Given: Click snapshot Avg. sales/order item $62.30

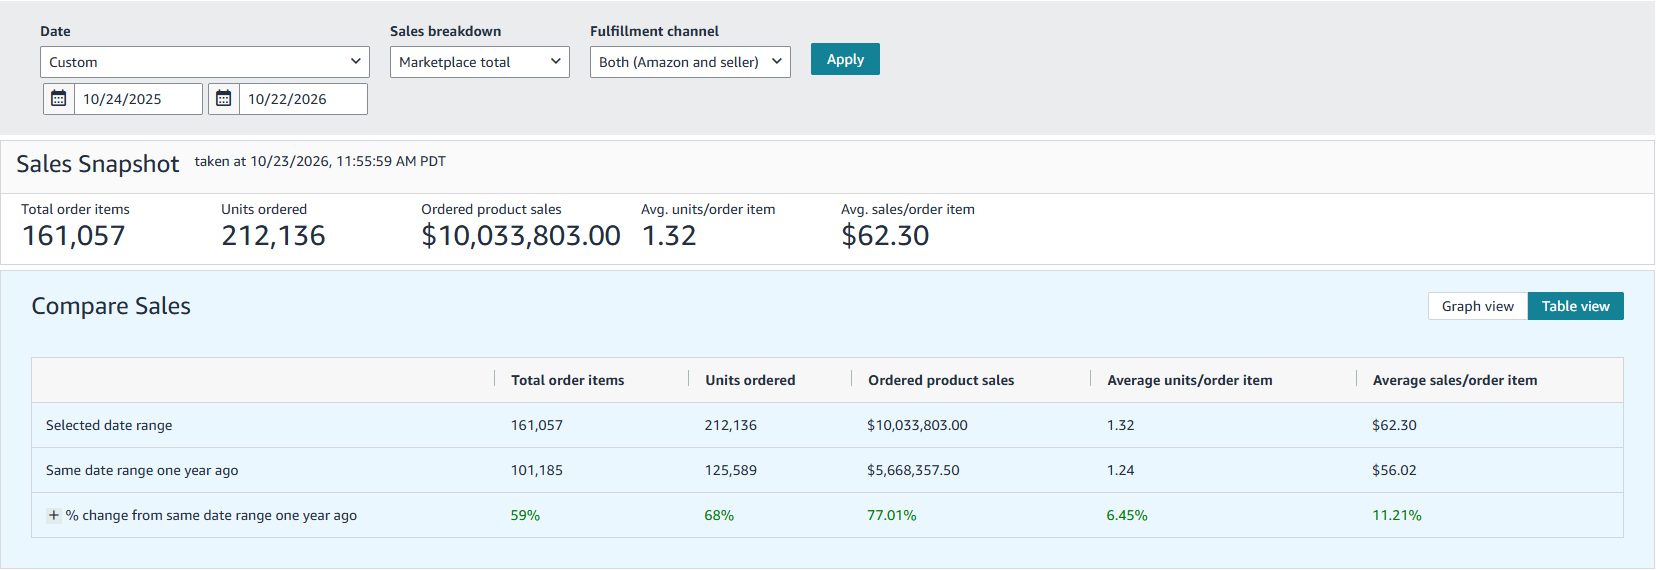Looking at the screenshot, I should (885, 236).
